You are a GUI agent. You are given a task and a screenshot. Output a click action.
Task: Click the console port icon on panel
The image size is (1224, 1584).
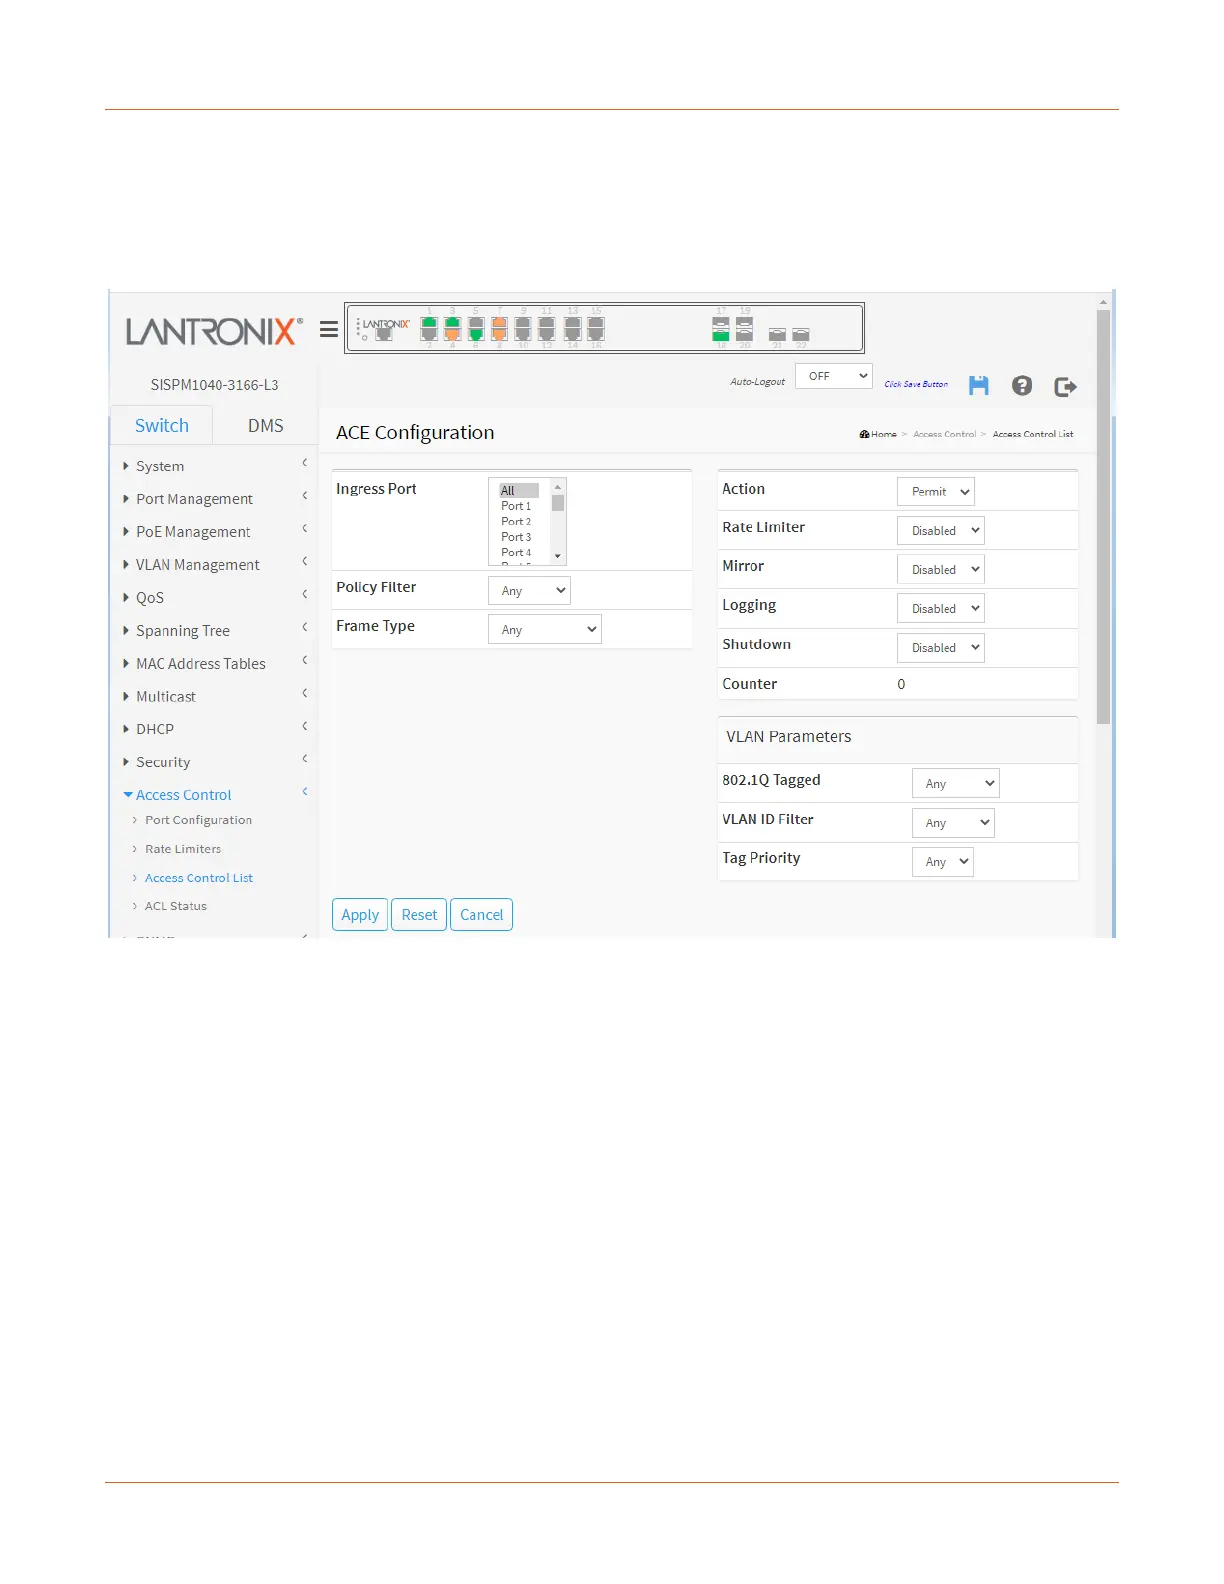[x=384, y=335]
